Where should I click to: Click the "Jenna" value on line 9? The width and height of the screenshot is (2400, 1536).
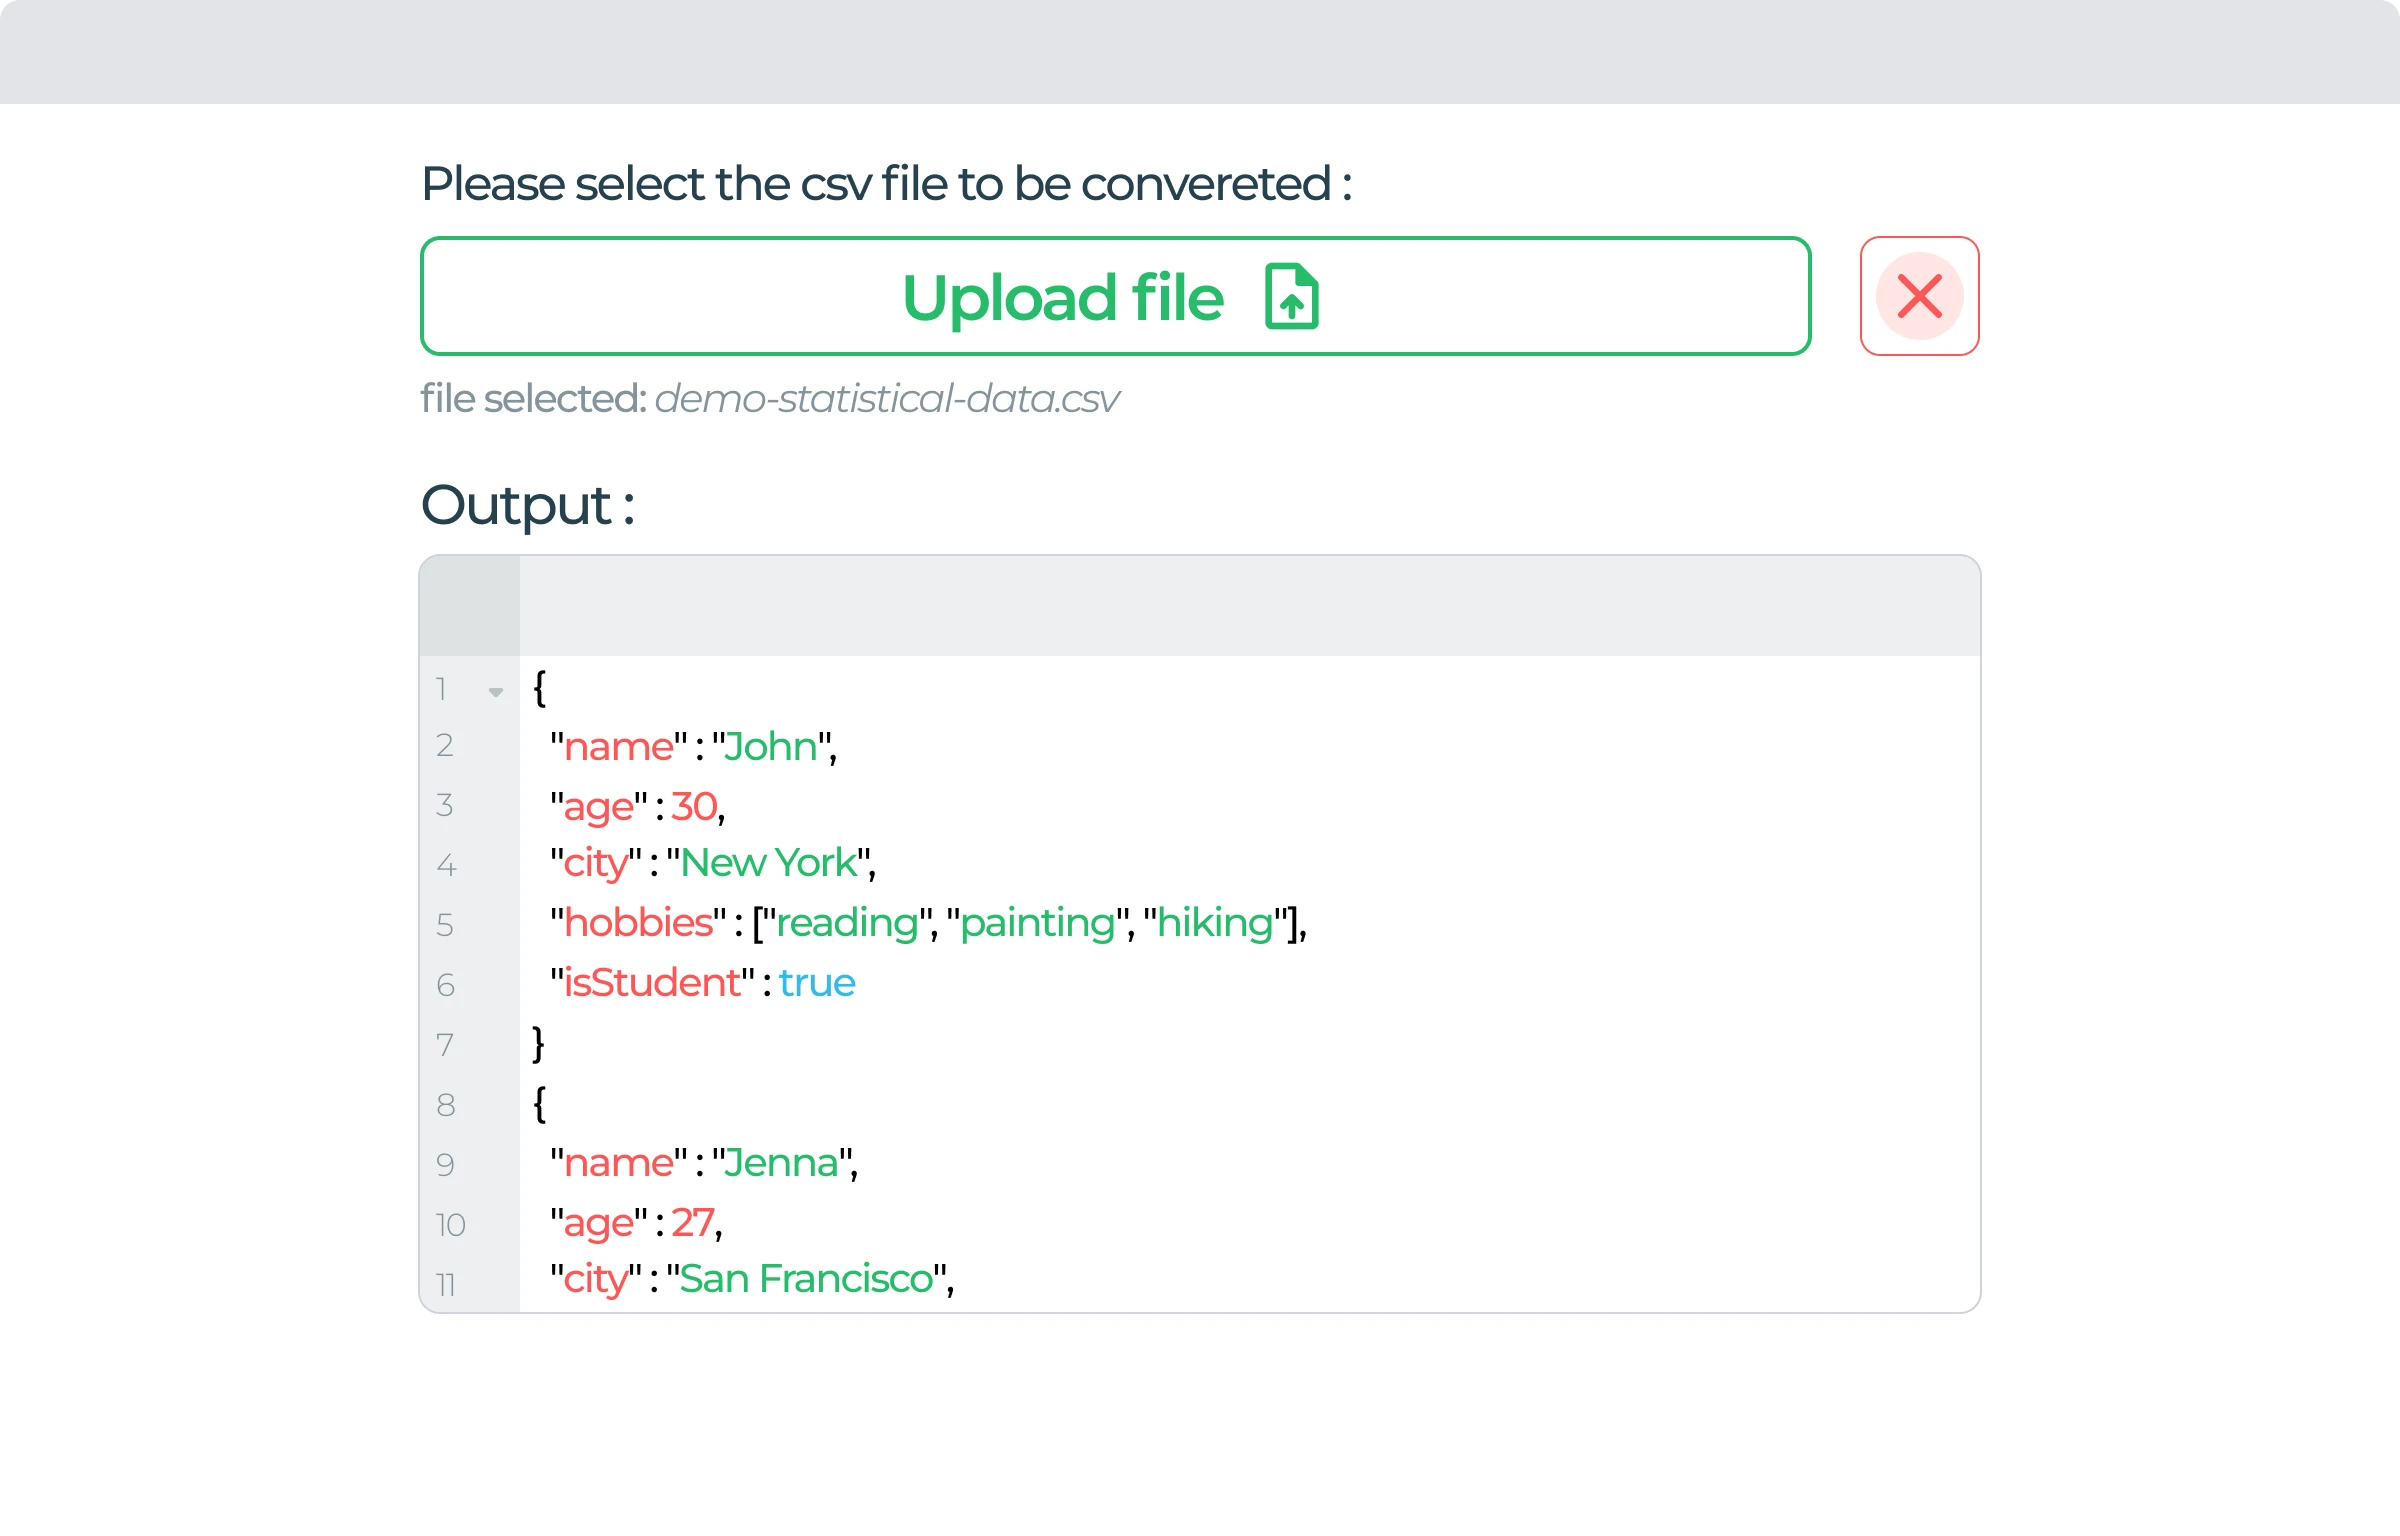click(x=780, y=1162)
